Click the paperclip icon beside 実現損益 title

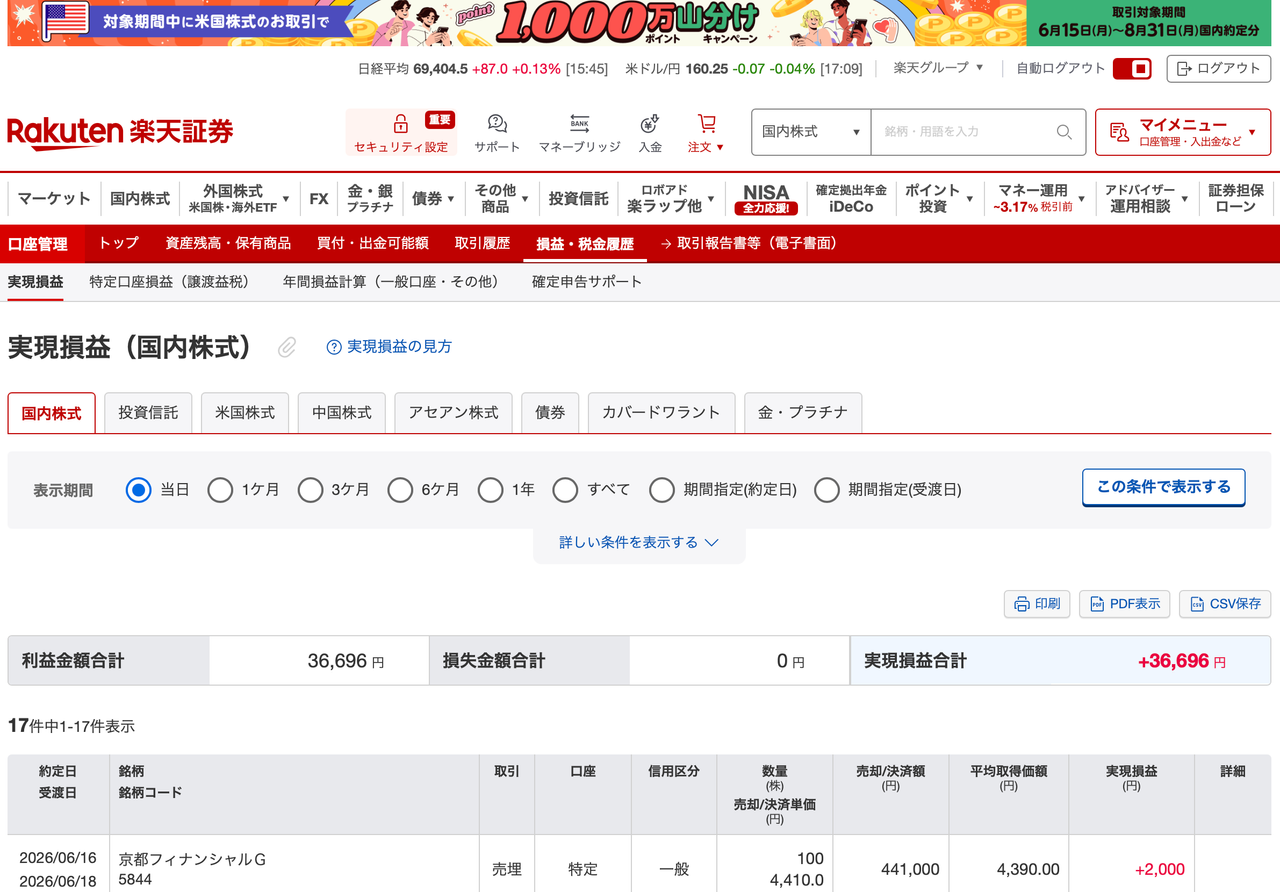pos(287,347)
